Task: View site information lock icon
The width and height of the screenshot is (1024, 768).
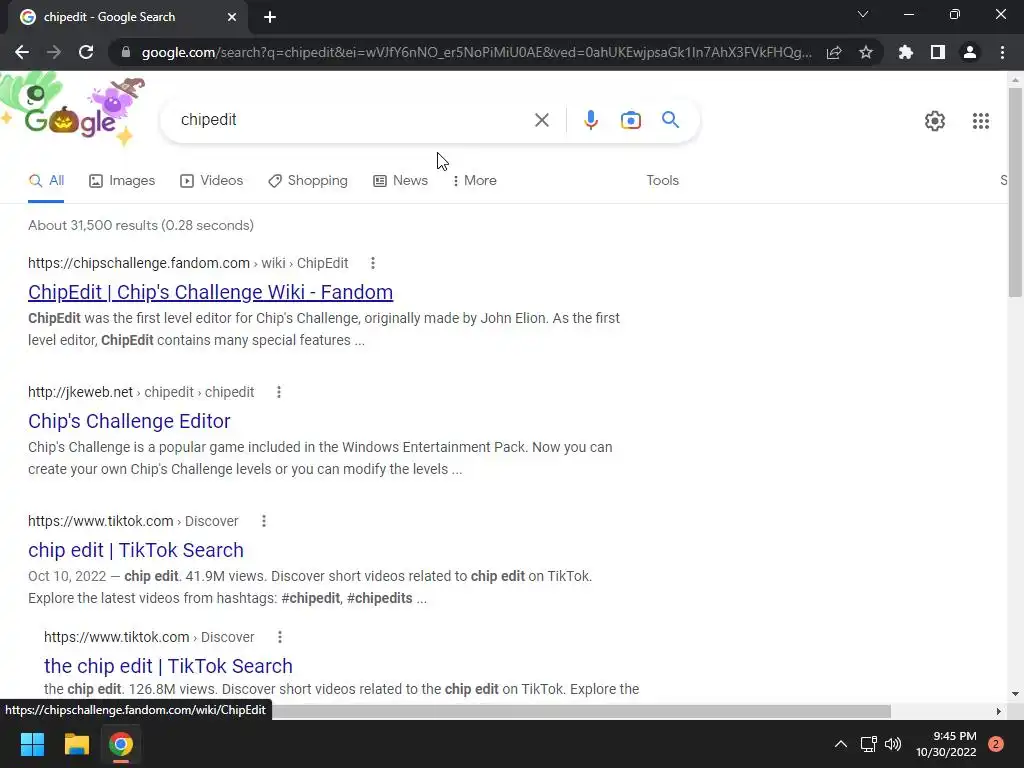Action: 125,52
